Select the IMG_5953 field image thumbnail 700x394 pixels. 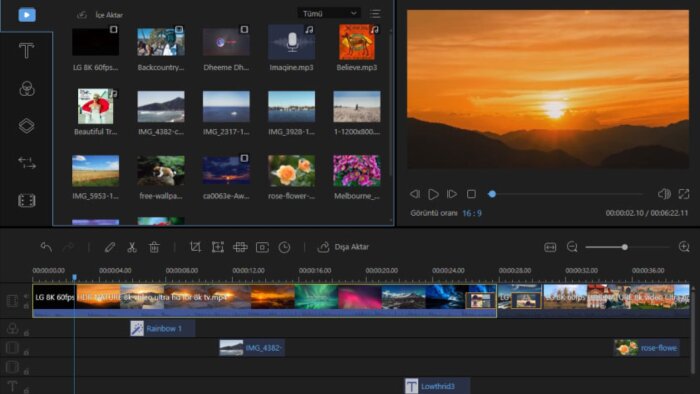click(x=96, y=170)
